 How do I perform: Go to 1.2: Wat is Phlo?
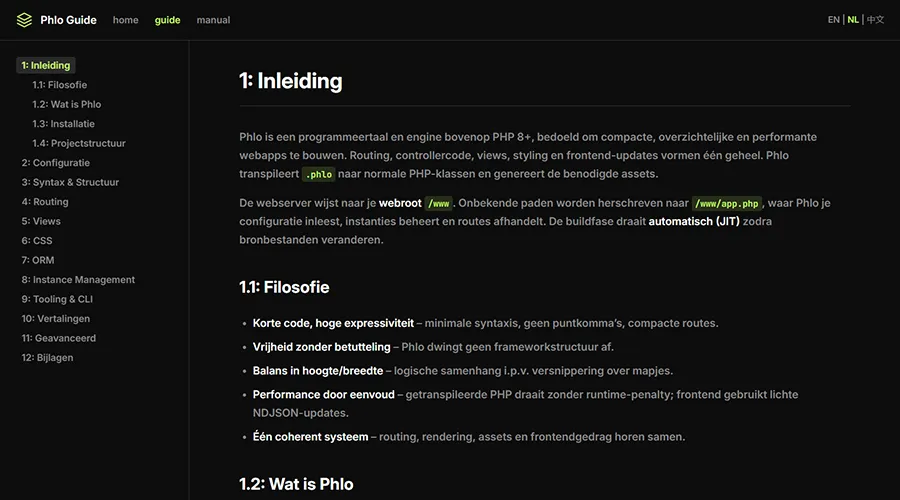(x=66, y=104)
